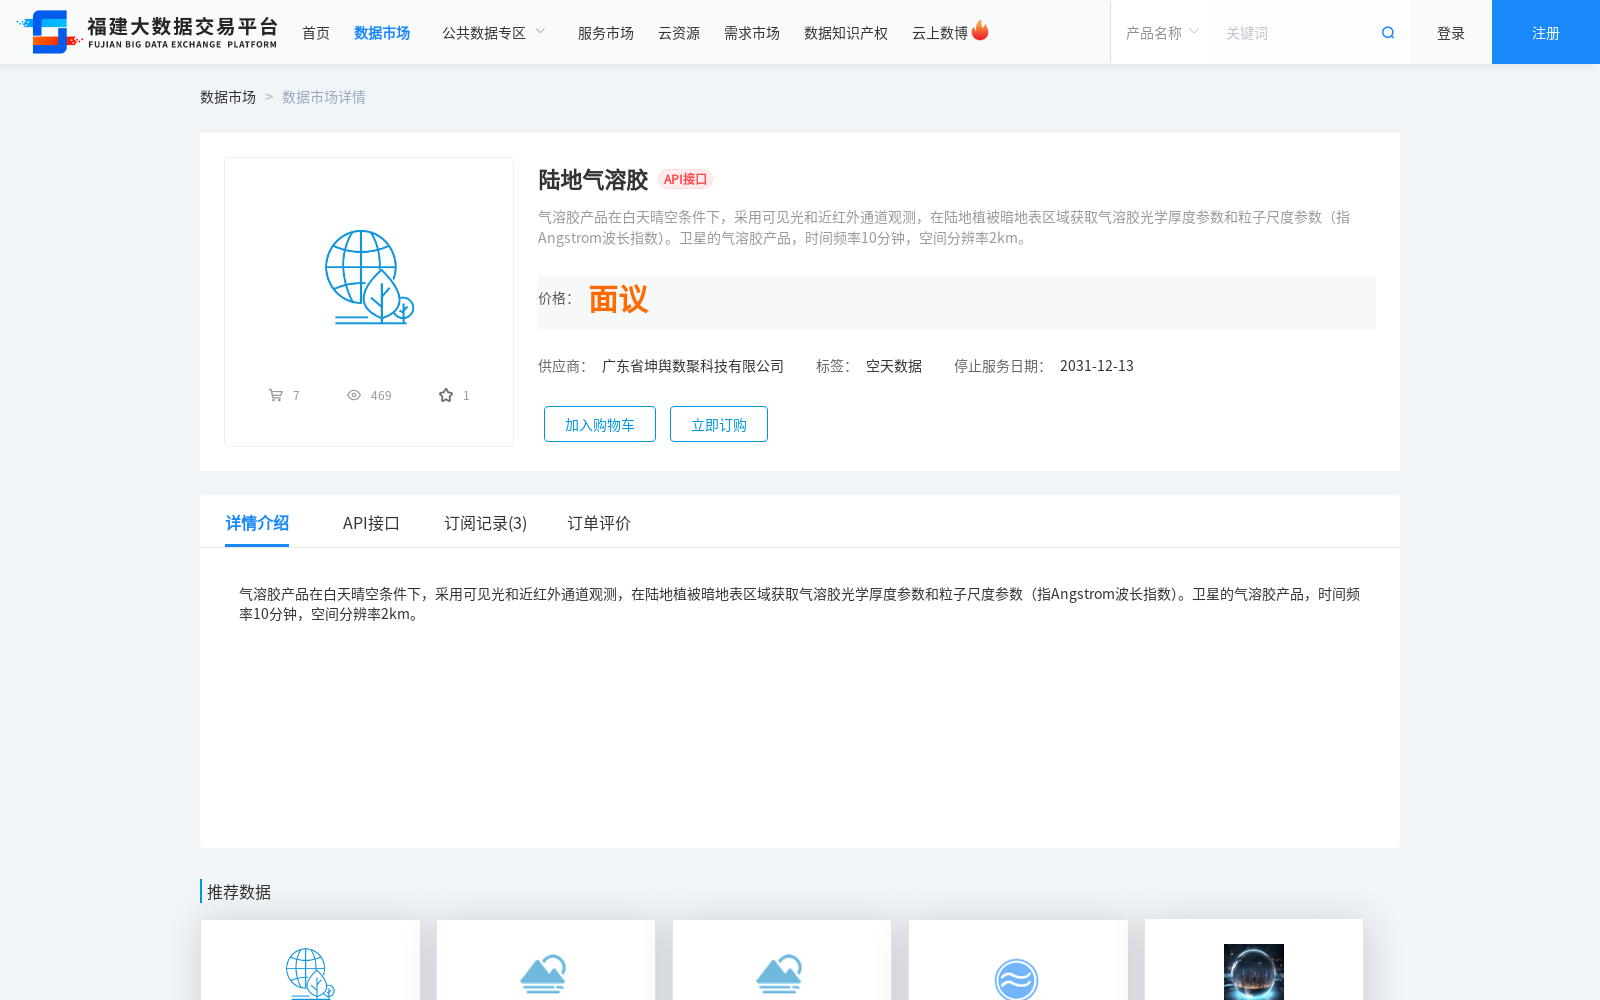This screenshot has width=1600, height=1000.
Task: Click the search magnifier icon
Action: pos(1388,33)
